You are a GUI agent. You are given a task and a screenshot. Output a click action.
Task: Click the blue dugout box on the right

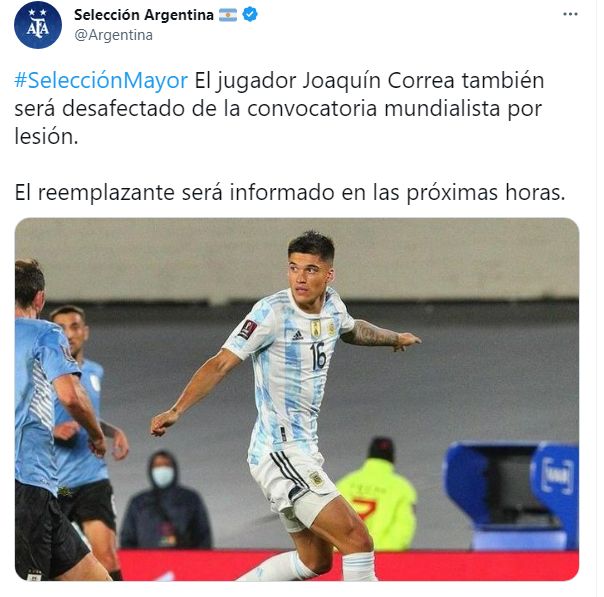pos(512,495)
